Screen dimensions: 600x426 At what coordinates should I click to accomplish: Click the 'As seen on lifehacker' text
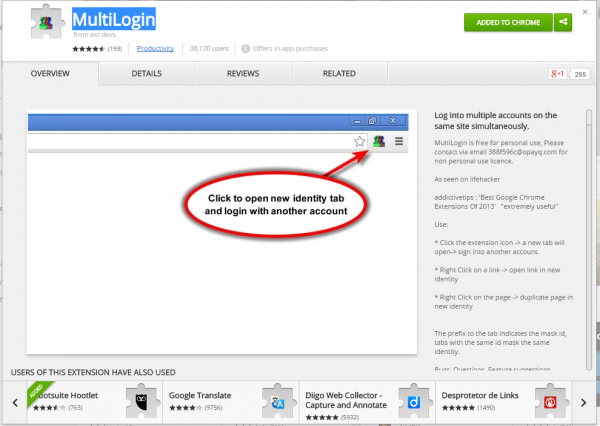tap(467, 179)
